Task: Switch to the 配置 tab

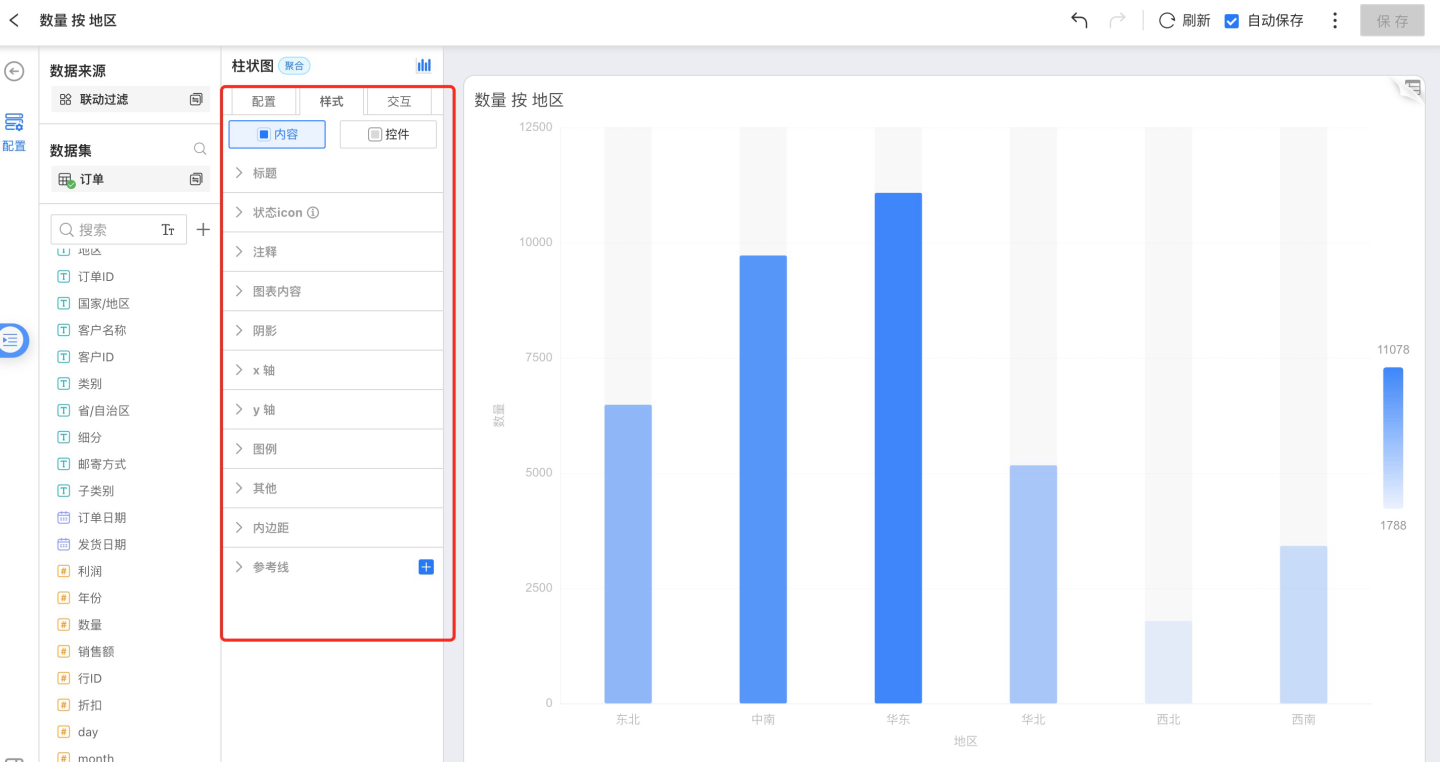Action: [264, 101]
